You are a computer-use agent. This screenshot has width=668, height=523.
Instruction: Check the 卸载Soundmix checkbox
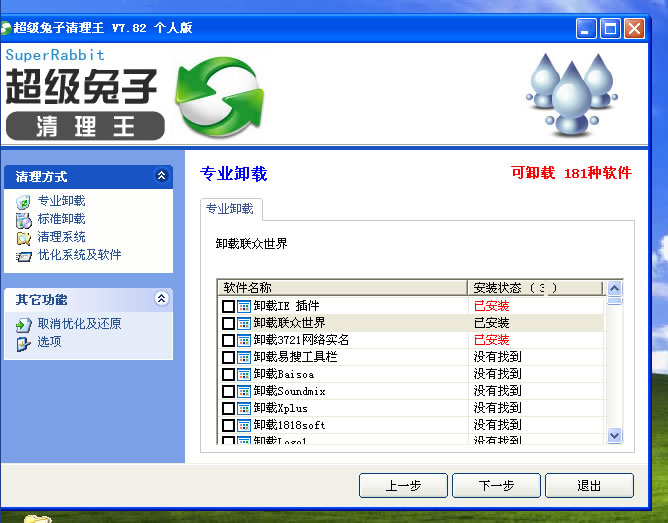[x=228, y=391]
